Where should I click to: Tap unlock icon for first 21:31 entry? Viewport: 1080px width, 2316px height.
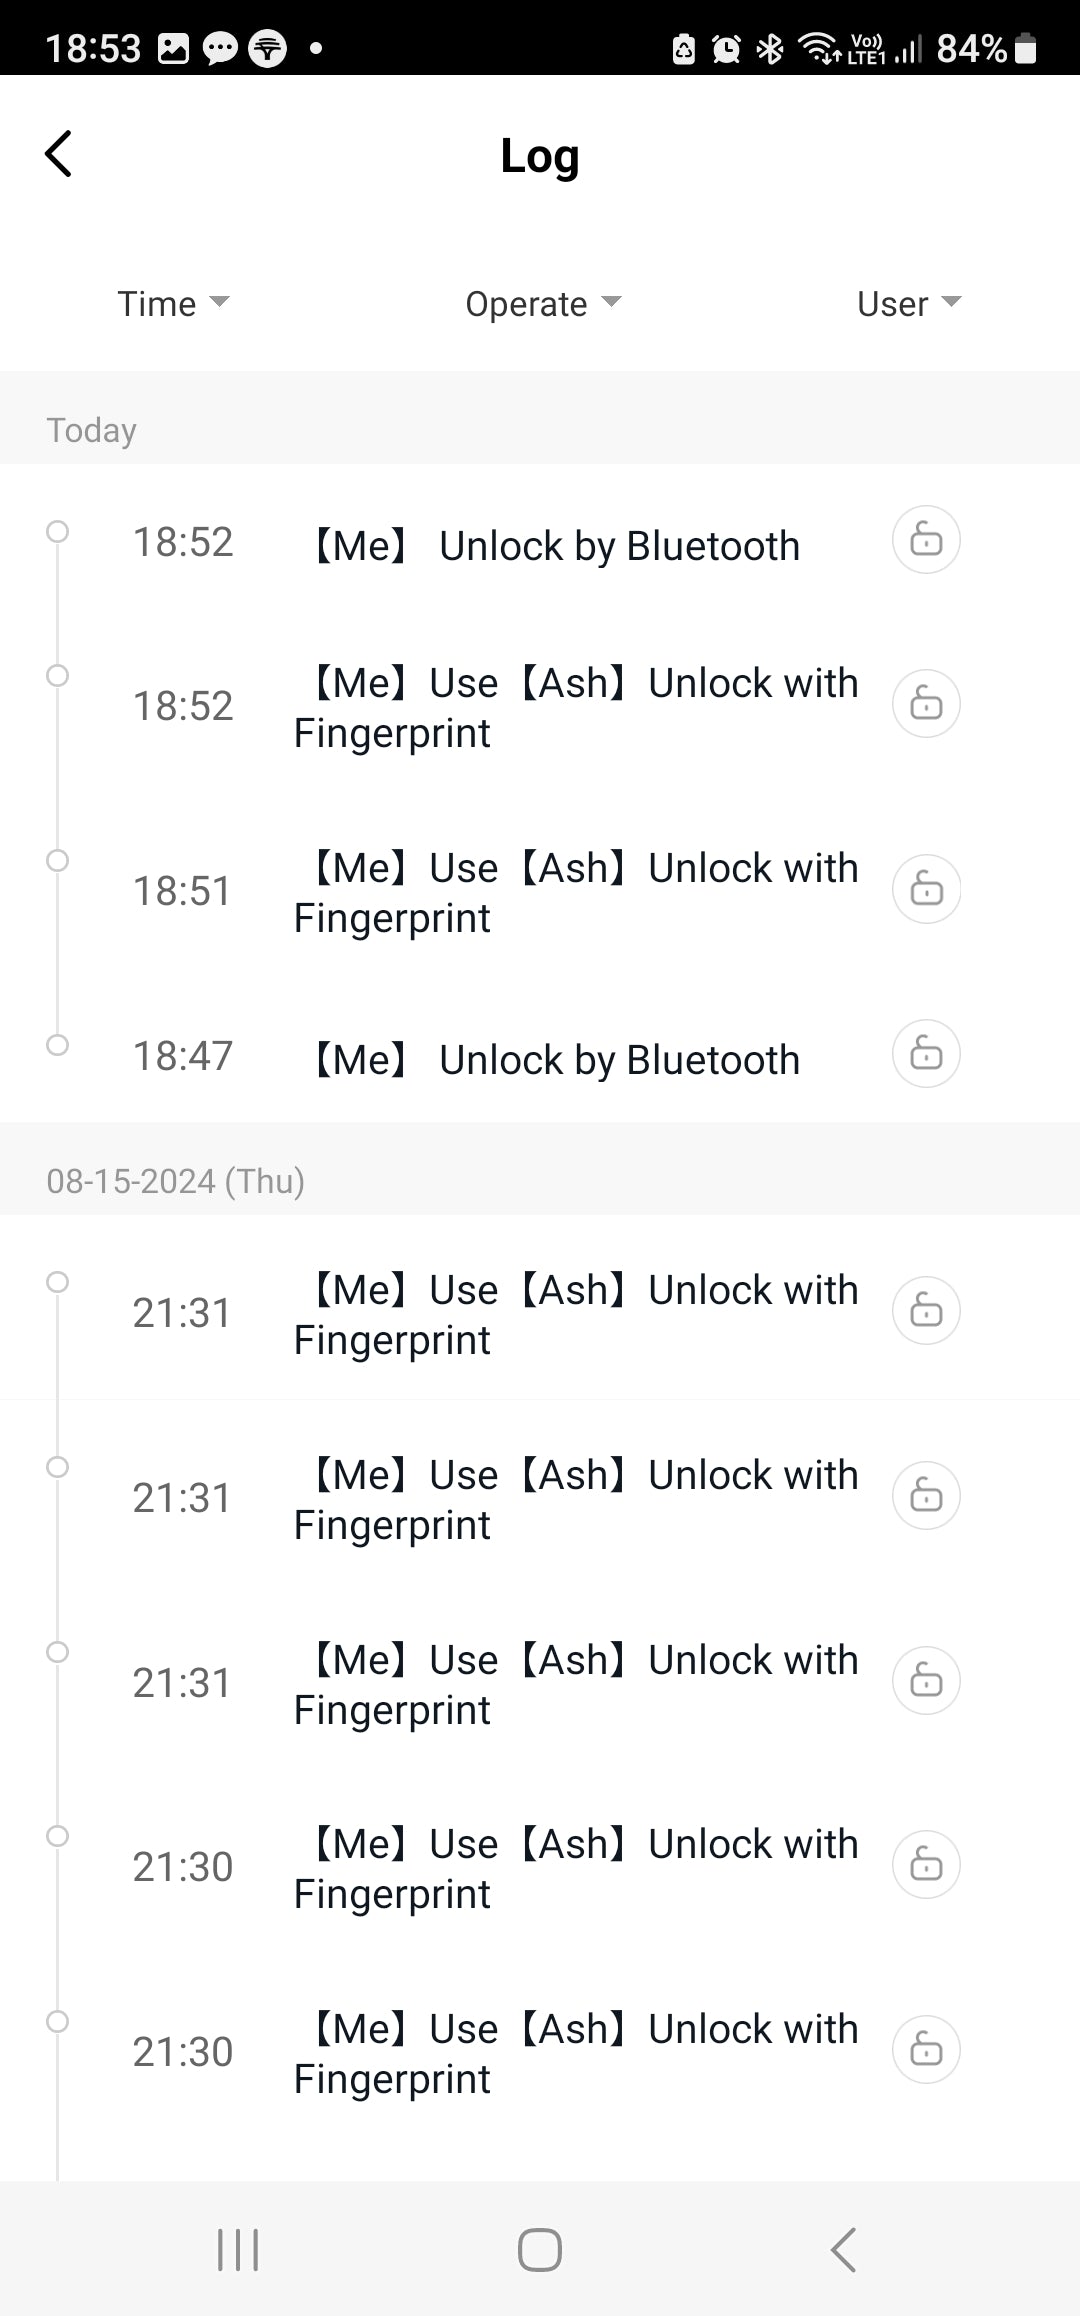tap(926, 1310)
